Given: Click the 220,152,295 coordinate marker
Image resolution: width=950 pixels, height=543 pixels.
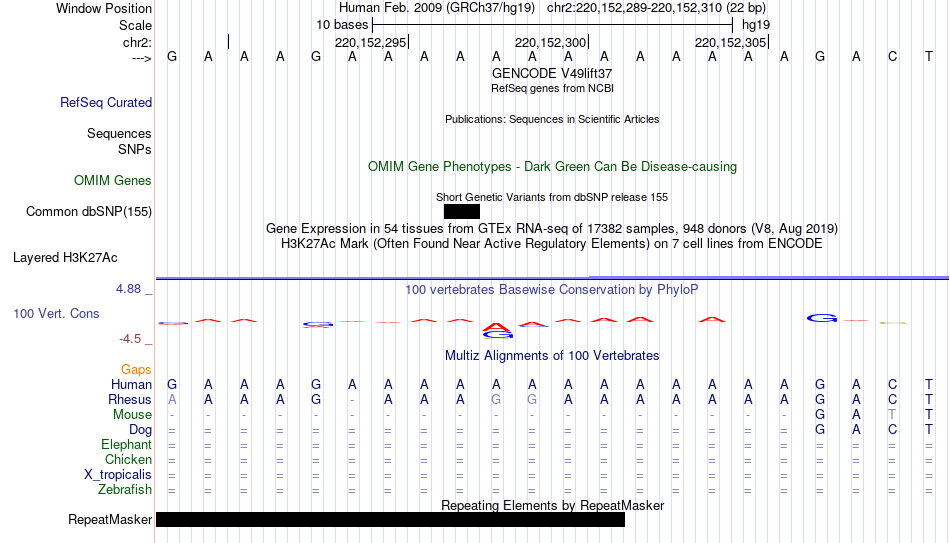Looking at the screenshot, I should coord(371,42).
